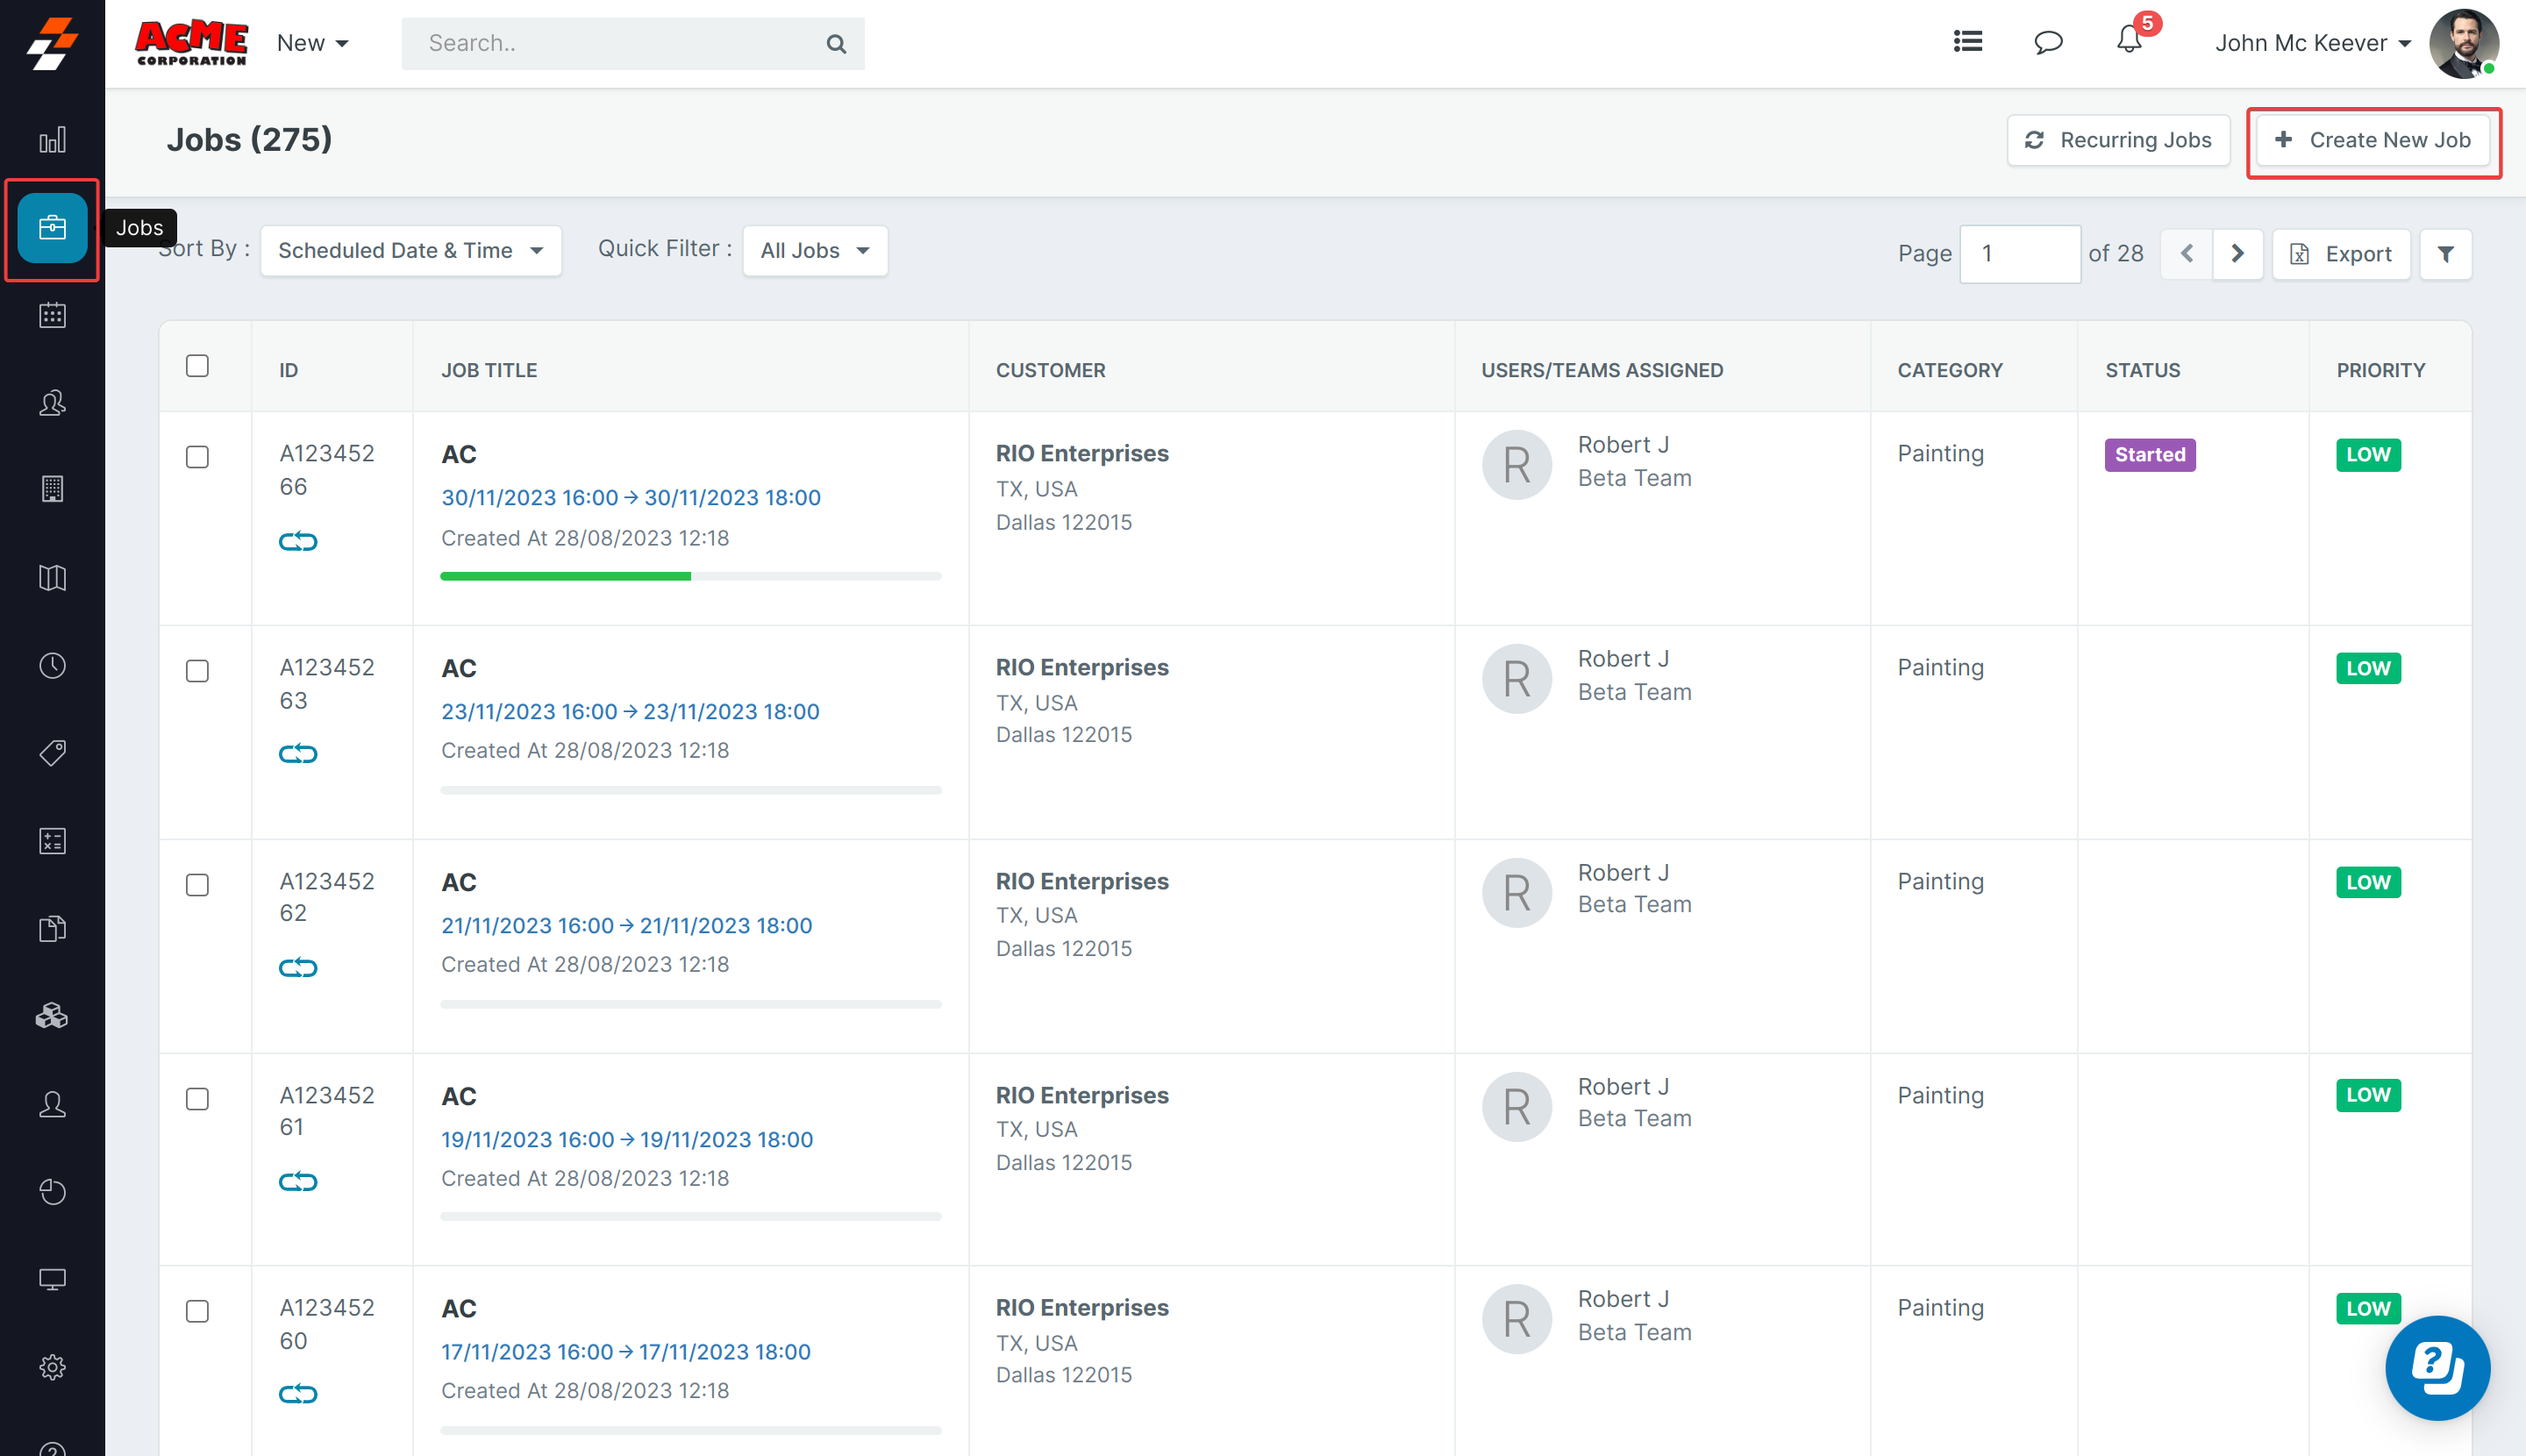Open the All Jobs quick filter dropdown
2526x1456 pixels.
point(814,251)
